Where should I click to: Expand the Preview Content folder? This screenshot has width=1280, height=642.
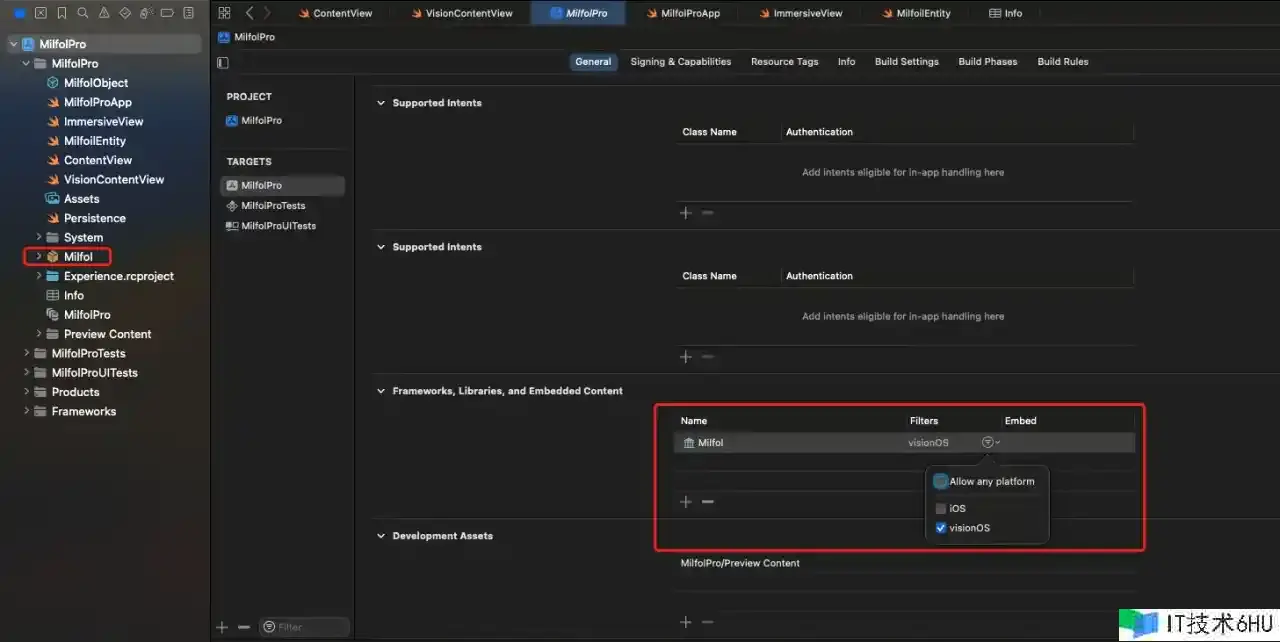39,334
